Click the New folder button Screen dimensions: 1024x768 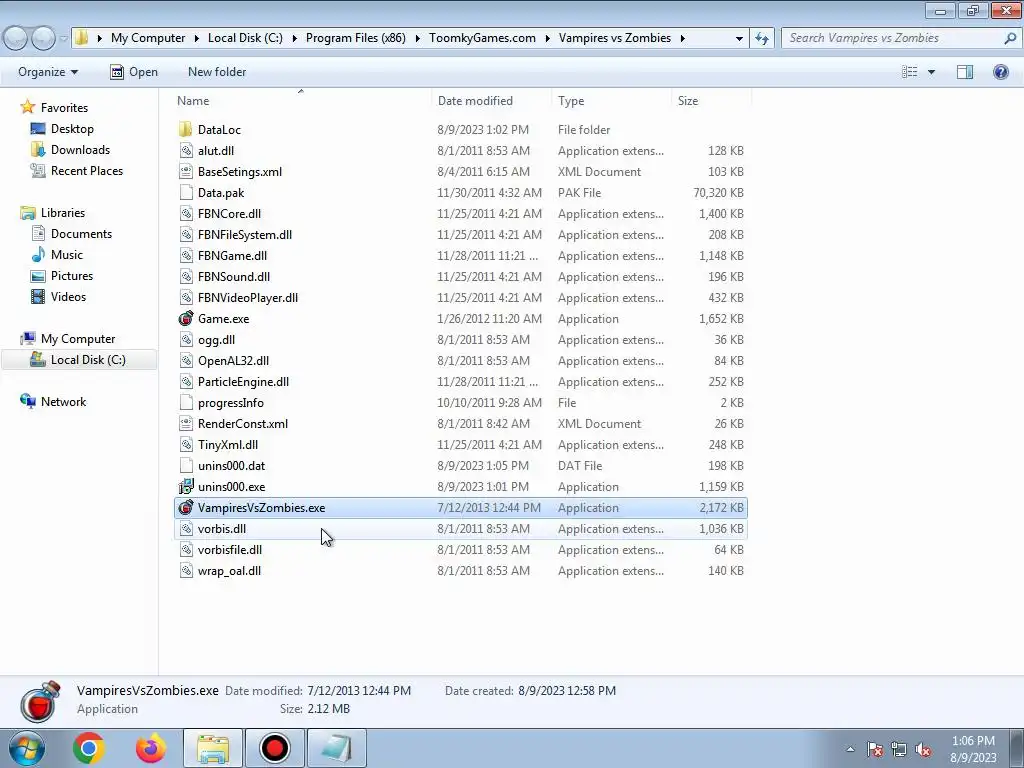coord(217,72)
